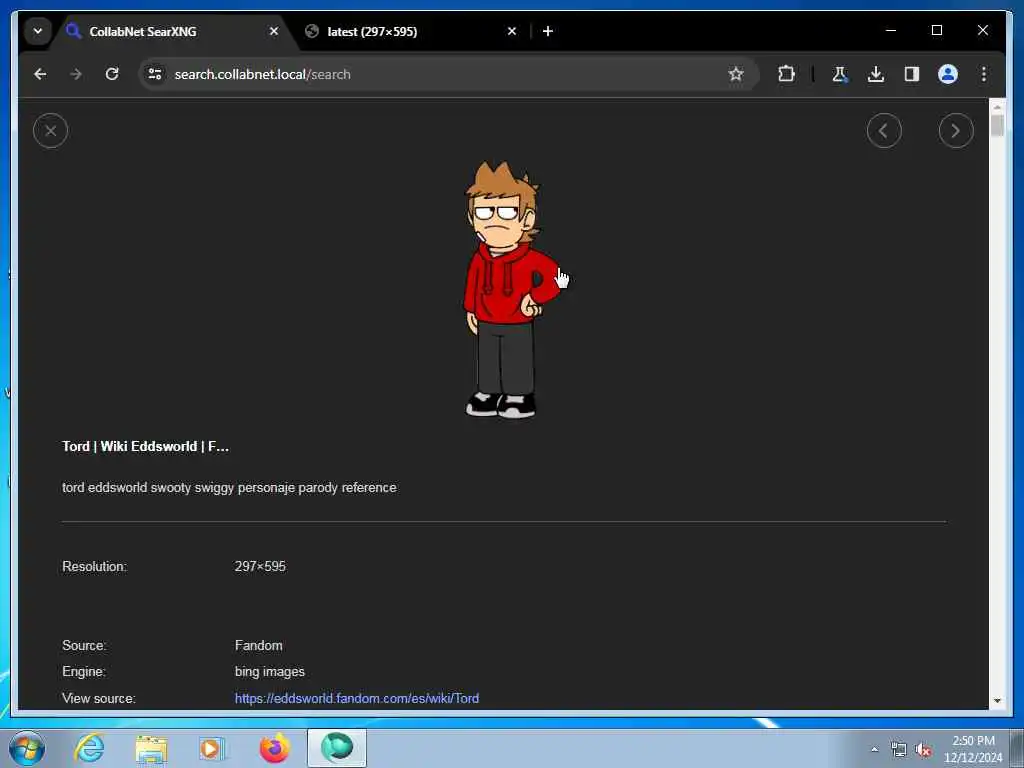Go to the next image result
This screenshot has height=768, width=1024.
[955, 131]
